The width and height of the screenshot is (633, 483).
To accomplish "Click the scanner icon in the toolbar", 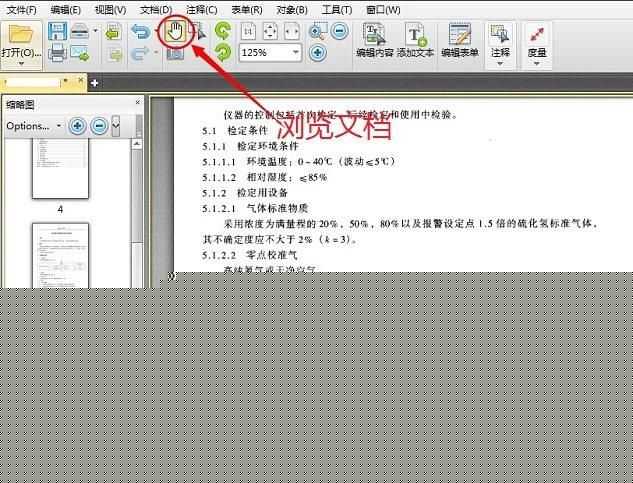I will pos(80,31).
